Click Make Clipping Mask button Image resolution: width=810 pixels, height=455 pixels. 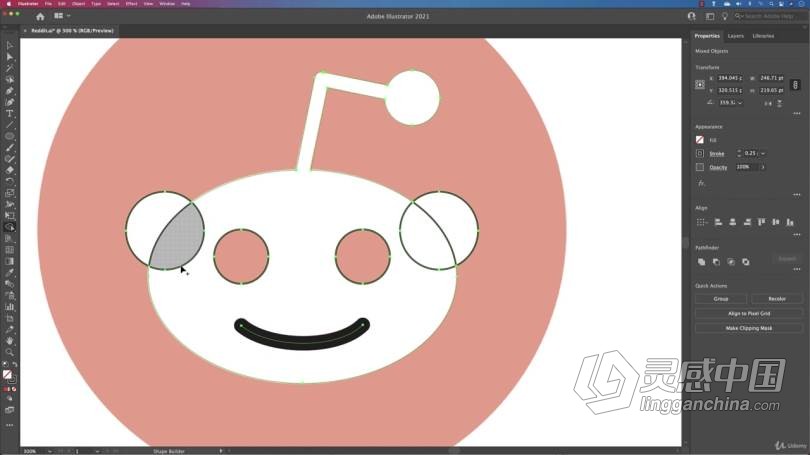(x=749, y=328)
